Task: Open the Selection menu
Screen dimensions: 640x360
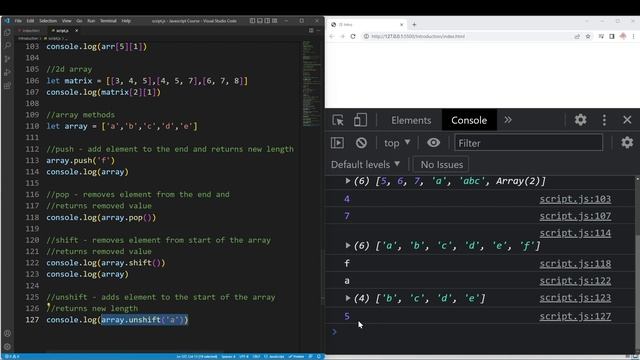Action: tap(48, 20)
